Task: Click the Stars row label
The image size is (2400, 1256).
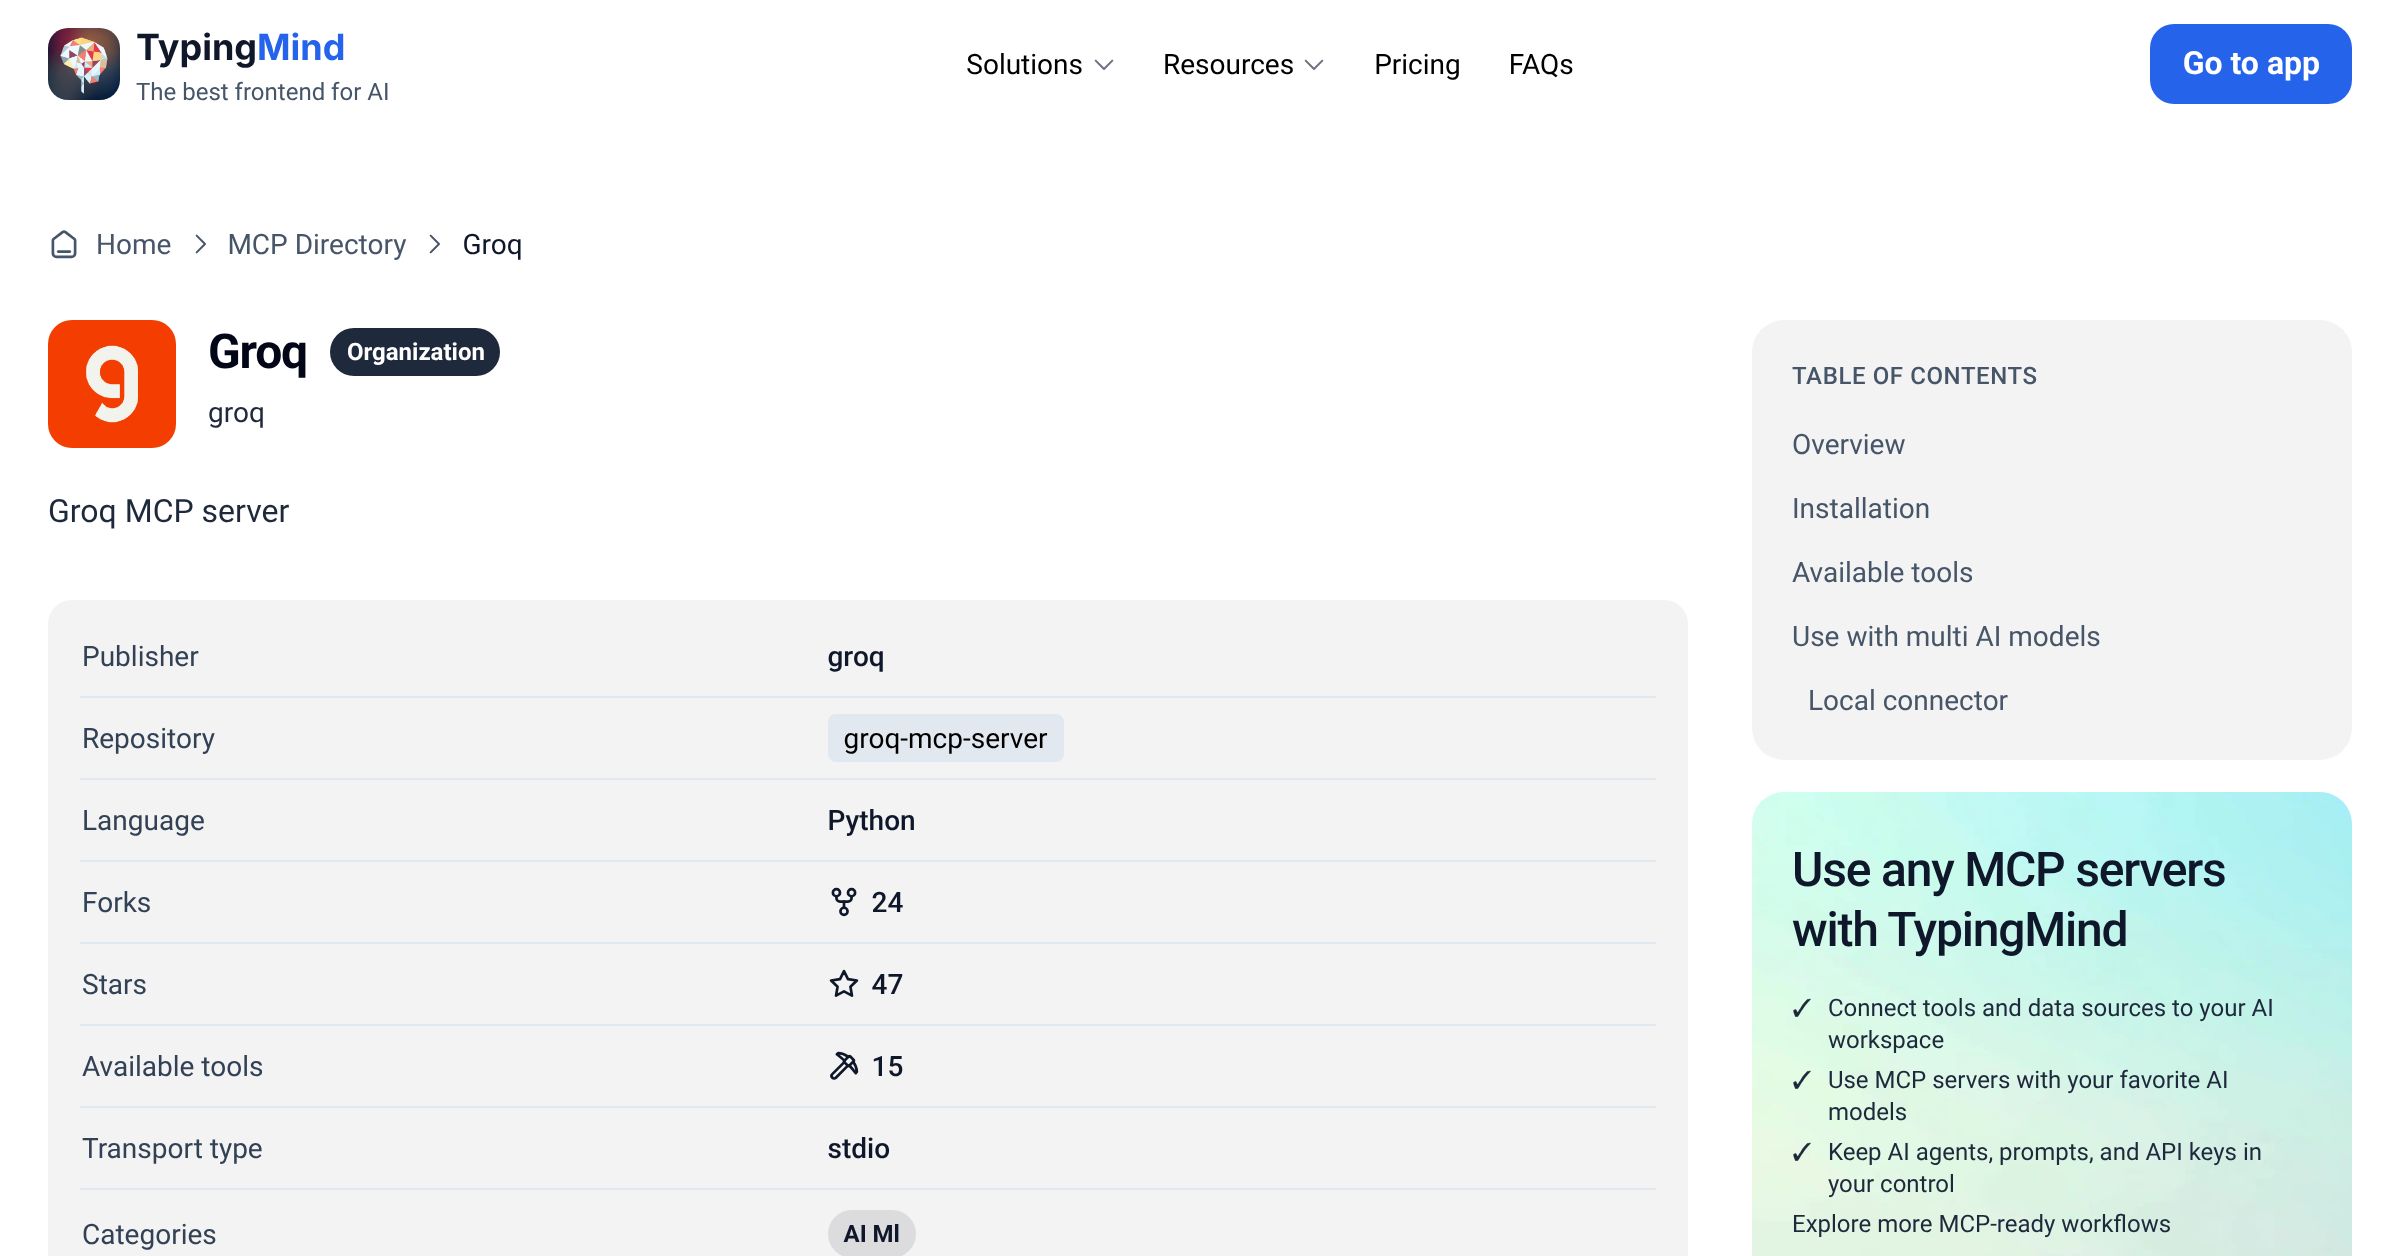Action: (x=114, y=984)
